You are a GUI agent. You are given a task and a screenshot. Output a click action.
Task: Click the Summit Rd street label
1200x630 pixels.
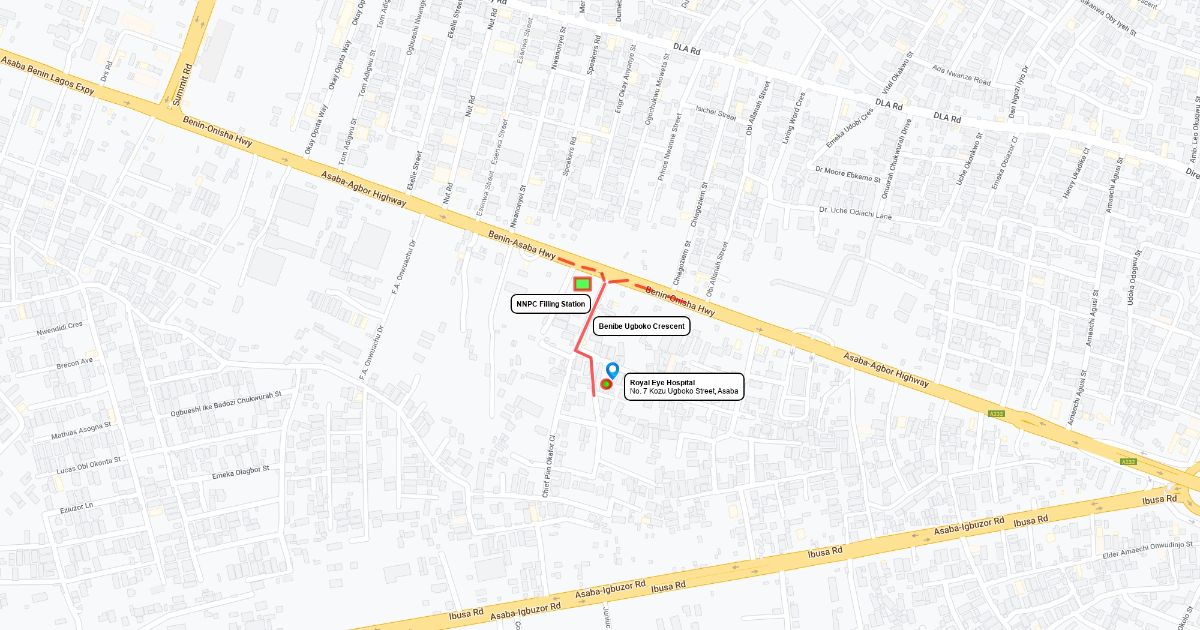pyautogui.click(x=182, y=85)
